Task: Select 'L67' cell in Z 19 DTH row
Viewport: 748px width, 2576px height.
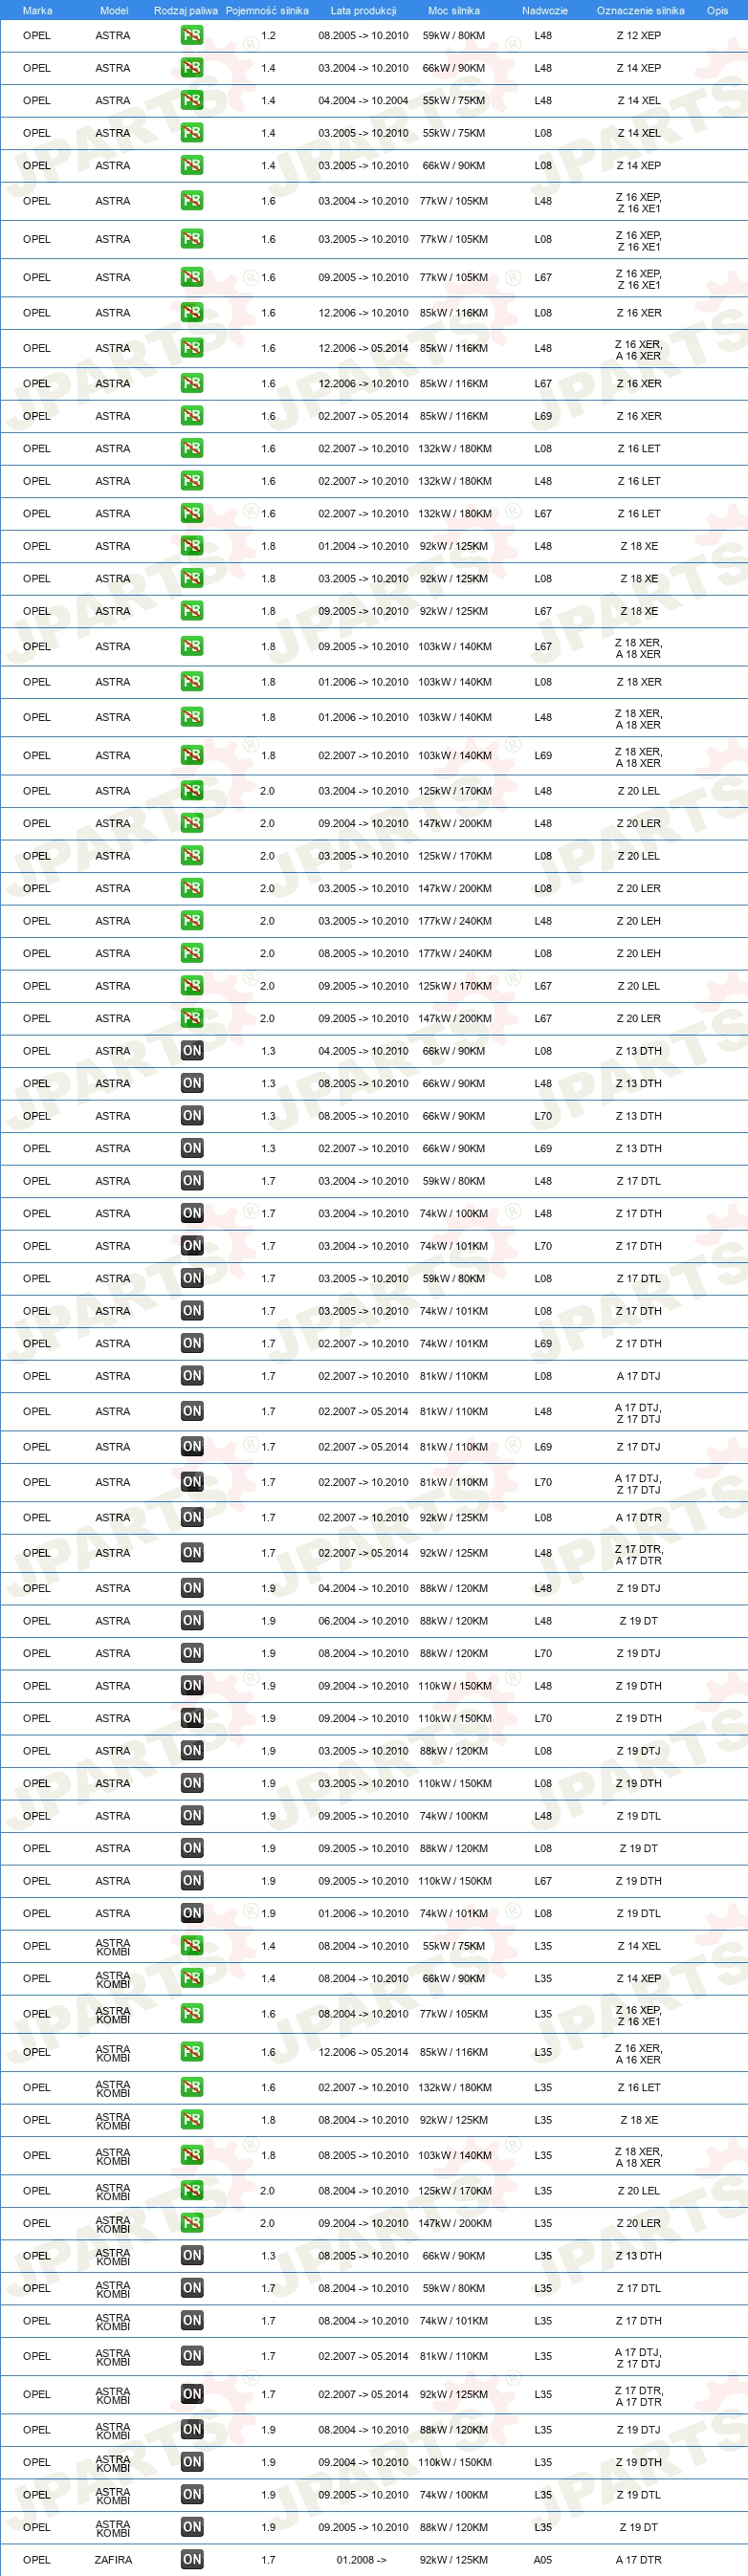Action: 543,1880
